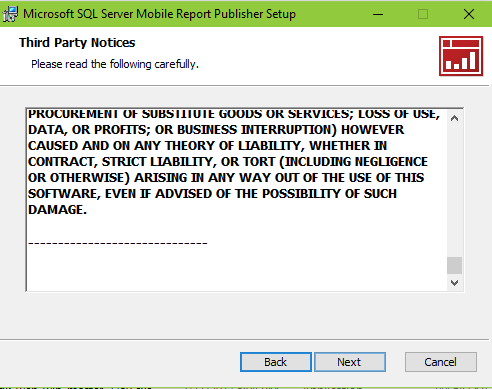492x389 pixels.
Task: Cancel the setup wizard
Action: coord(441,362)
